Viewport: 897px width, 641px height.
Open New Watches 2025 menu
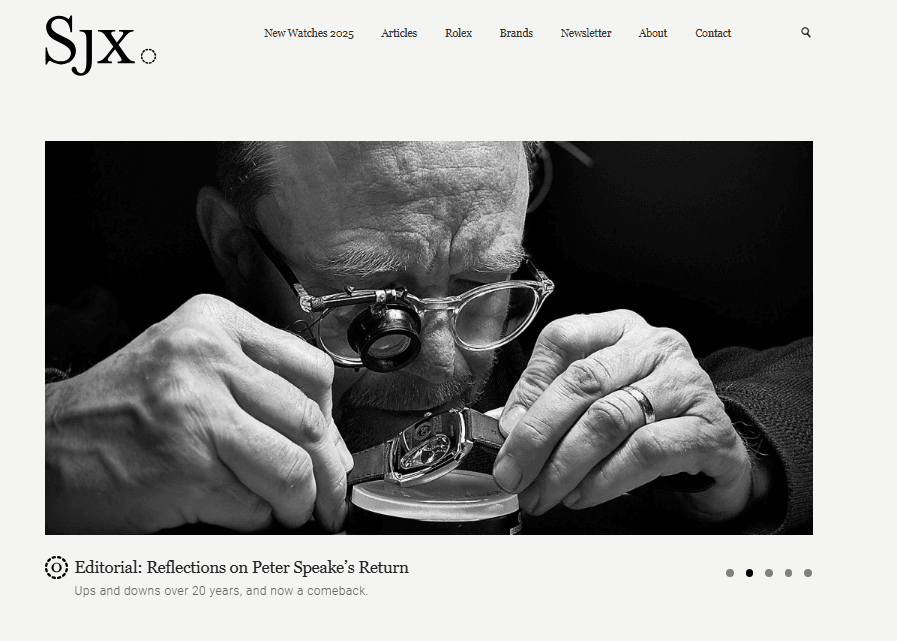(308, 33)
